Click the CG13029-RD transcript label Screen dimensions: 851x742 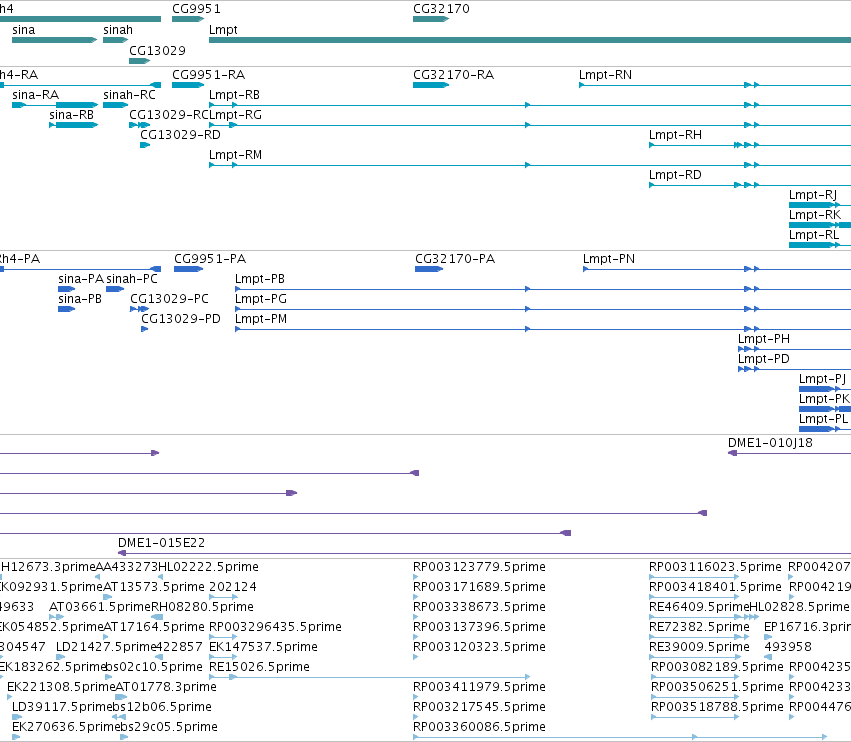(x=180, y=135)
